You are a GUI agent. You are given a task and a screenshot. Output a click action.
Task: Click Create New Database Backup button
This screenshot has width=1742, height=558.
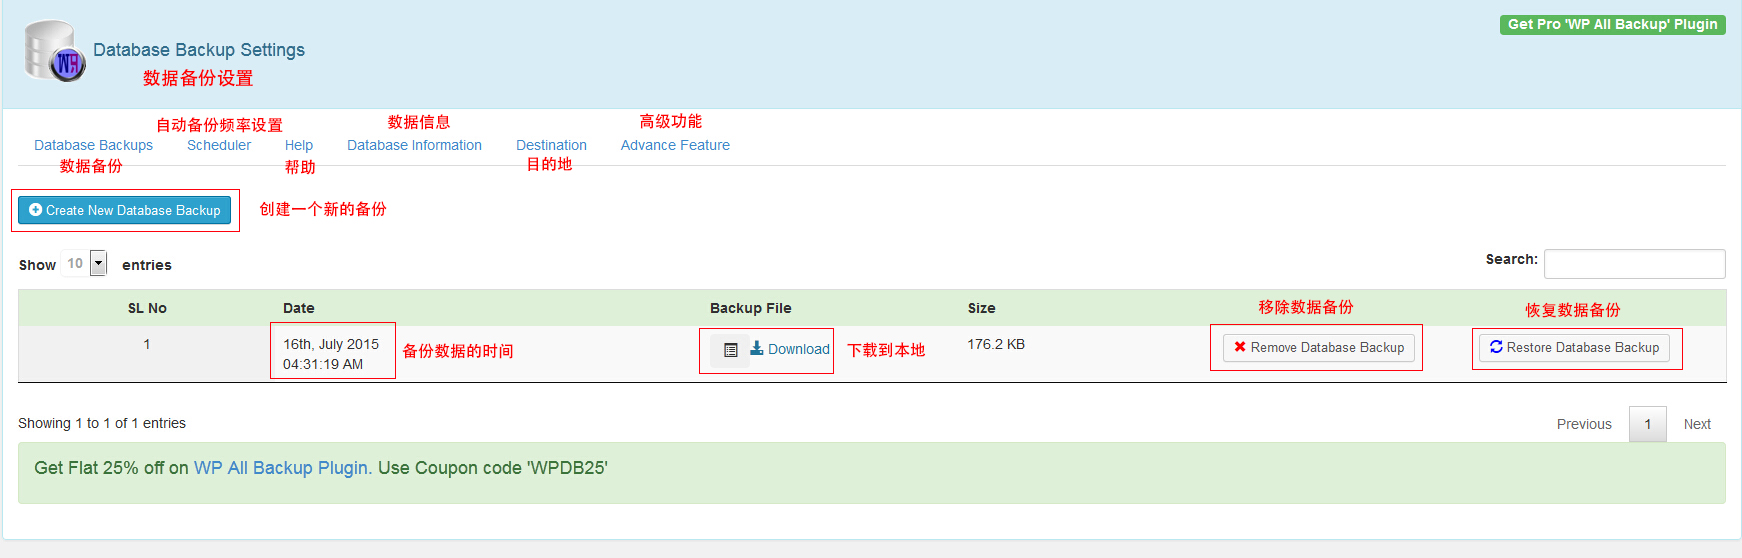pyautogui.click(x=125, y=210)
